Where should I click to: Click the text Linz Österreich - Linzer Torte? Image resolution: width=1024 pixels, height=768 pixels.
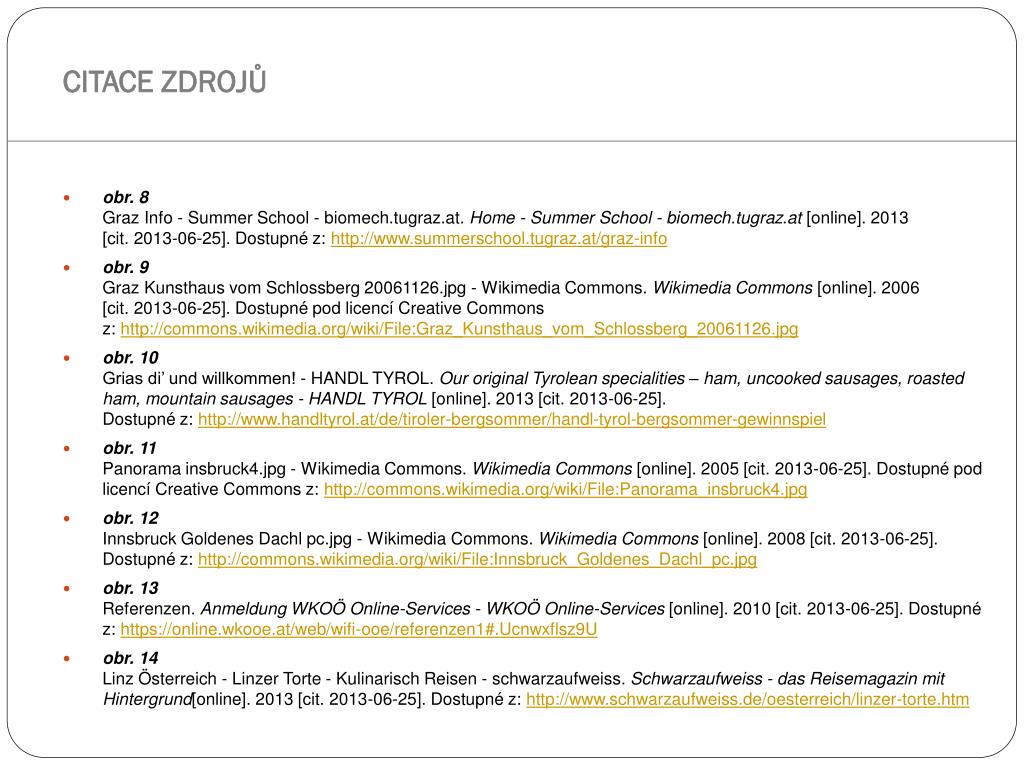click(212, 679)
